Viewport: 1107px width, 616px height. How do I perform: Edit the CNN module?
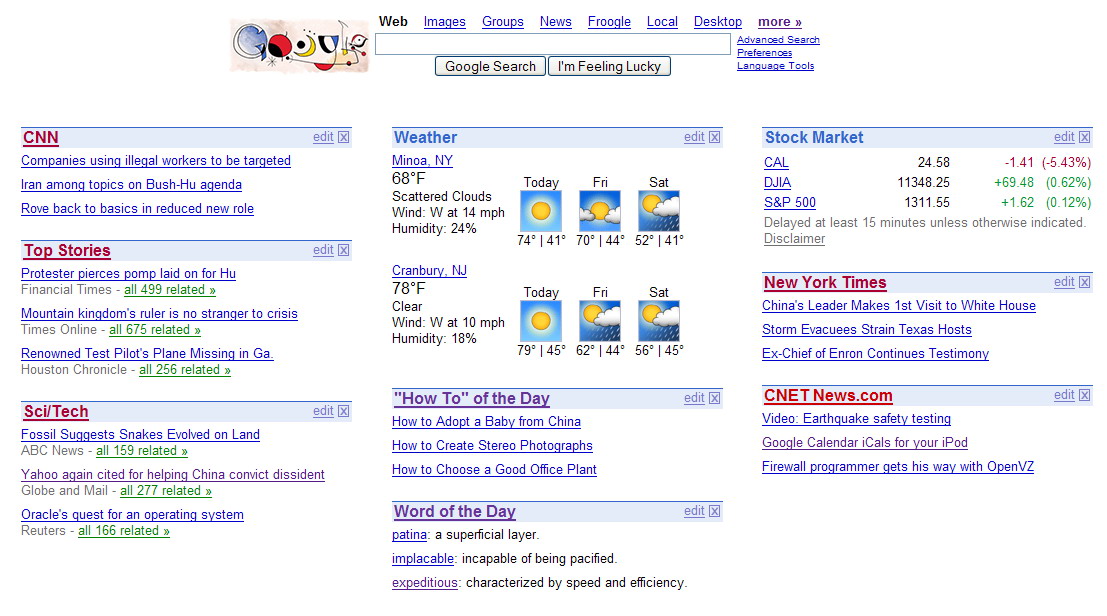click(323, 137)
